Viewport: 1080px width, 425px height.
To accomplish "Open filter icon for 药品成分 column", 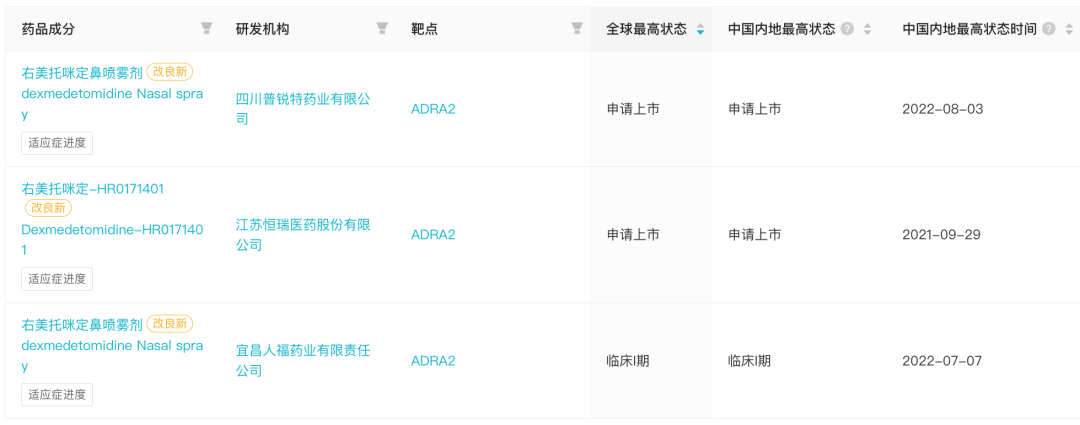I will [x=206, y=28].
